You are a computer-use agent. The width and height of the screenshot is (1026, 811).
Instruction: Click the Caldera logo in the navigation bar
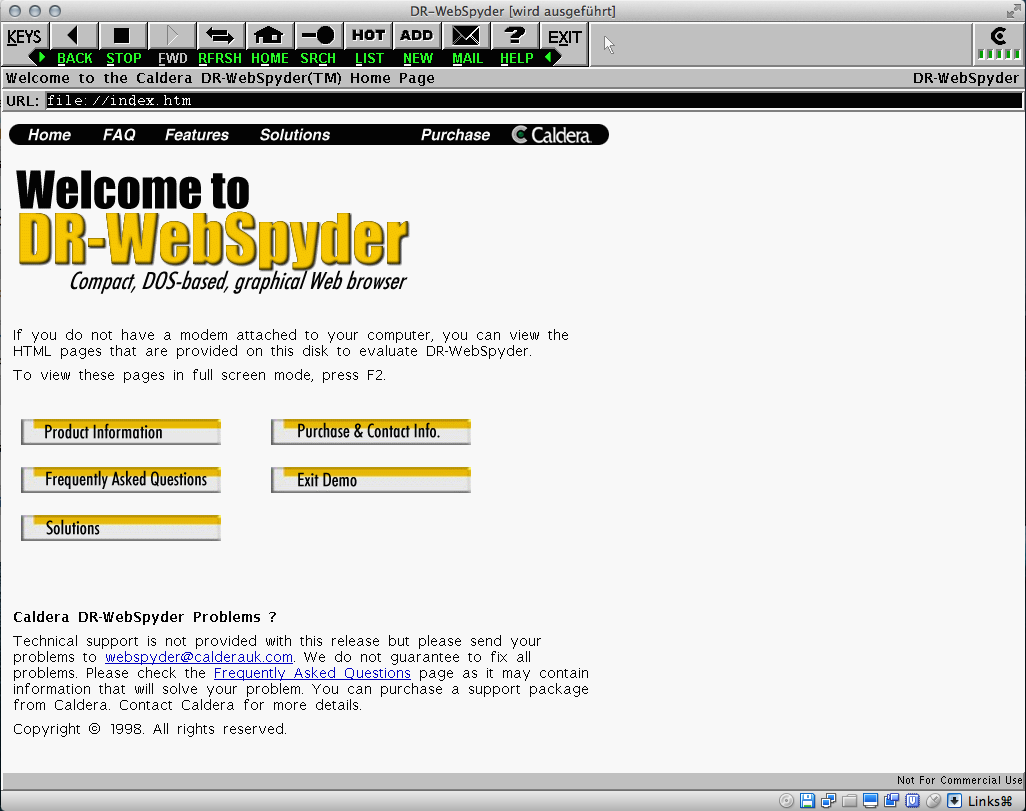(x=552, y=135)
